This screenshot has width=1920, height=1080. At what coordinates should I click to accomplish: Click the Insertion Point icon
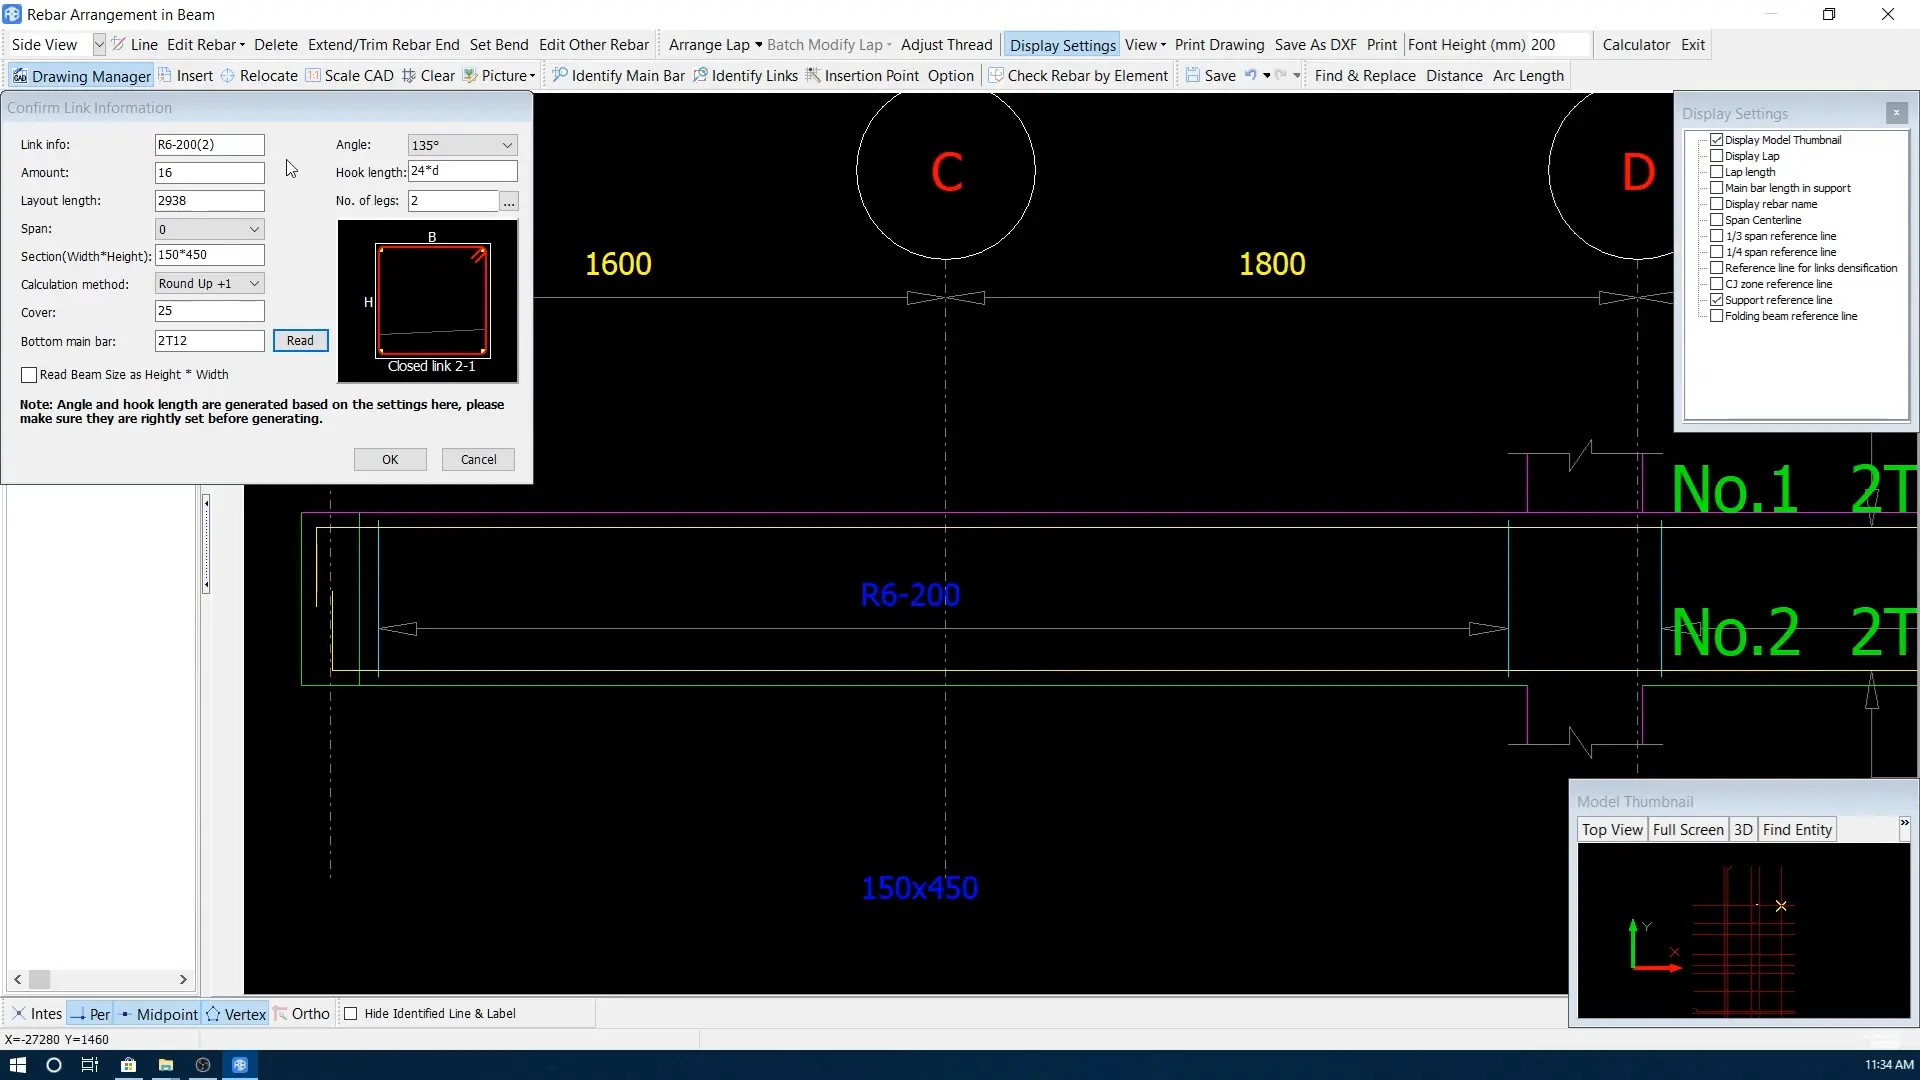click(x=813, y=76)
